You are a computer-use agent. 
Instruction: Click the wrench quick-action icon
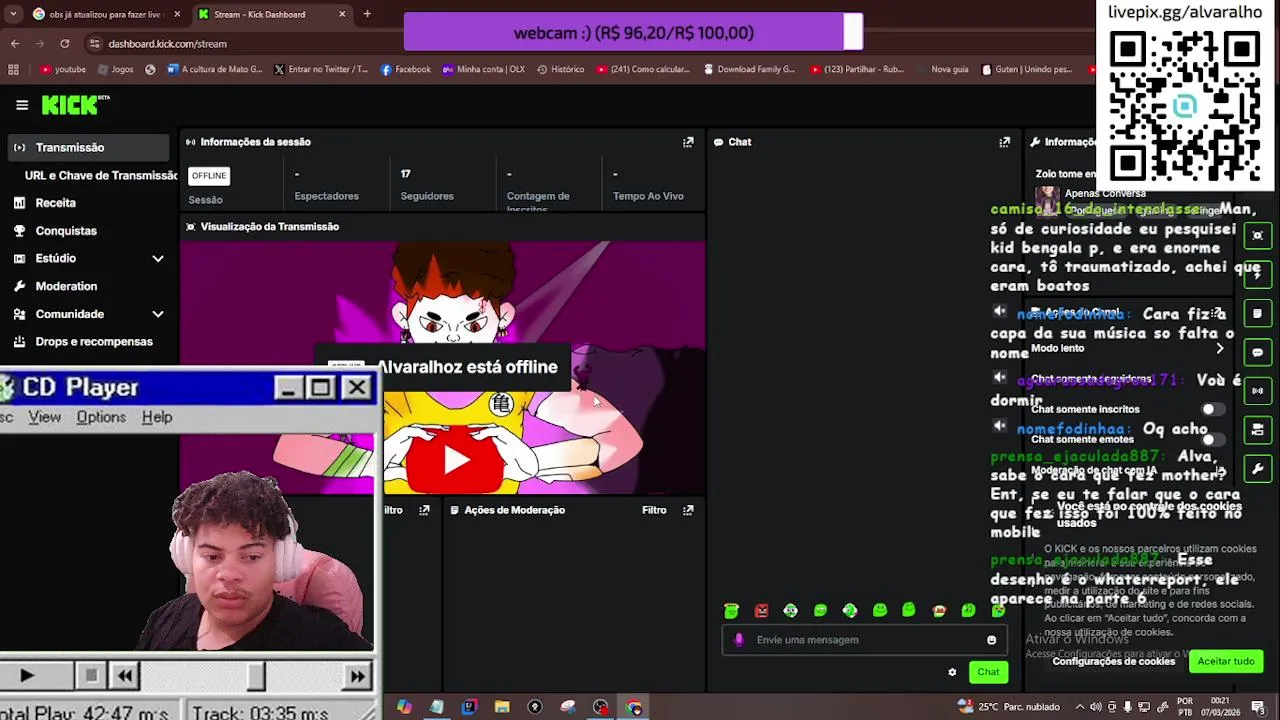tap(1257, 469)
